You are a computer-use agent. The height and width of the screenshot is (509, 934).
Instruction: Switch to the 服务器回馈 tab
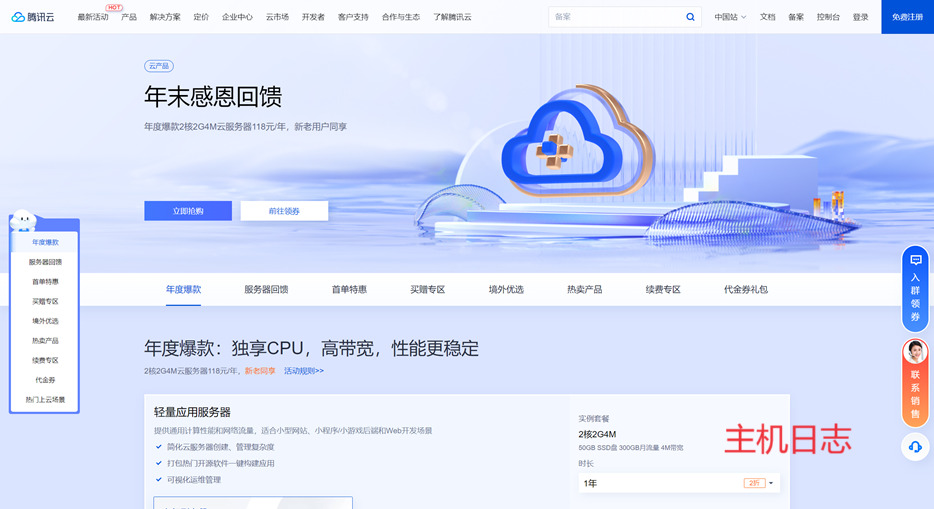(266, 289)
